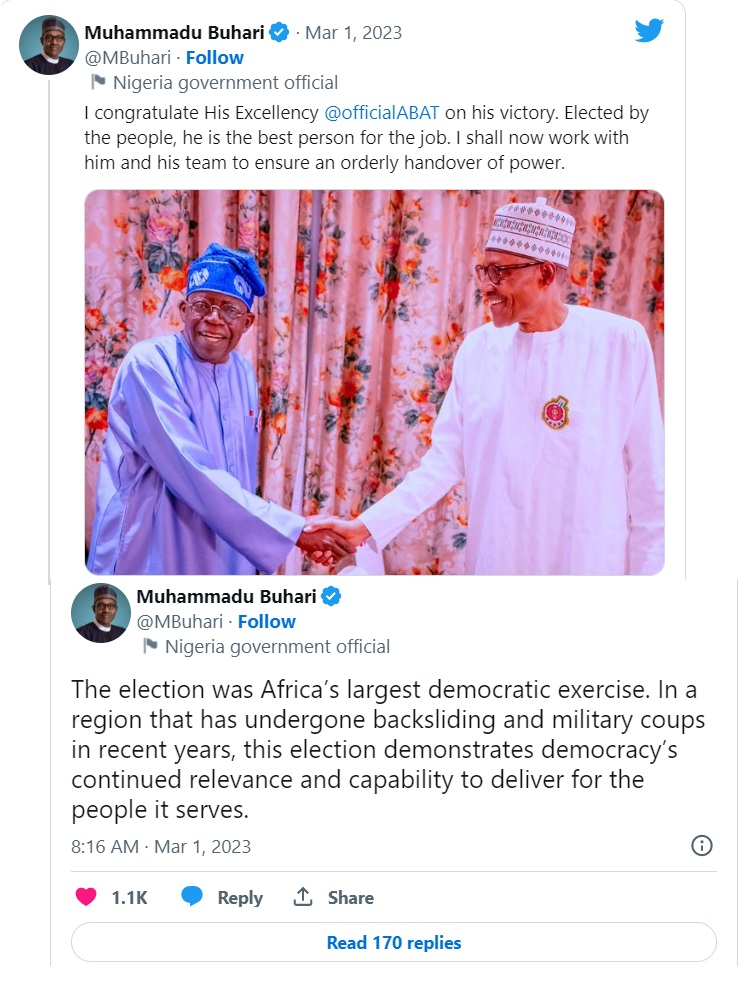The width and height of the screenshot is (745, 1001).
Task: Click flag icon beside first tweet's government label
Action: 98,83
